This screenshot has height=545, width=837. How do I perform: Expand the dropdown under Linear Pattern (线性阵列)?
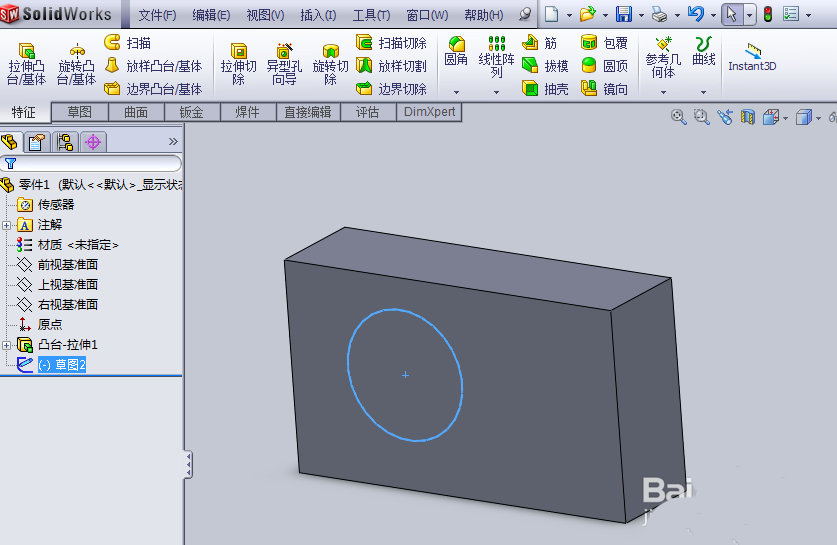pyautogui.click(x=496, y=92)
